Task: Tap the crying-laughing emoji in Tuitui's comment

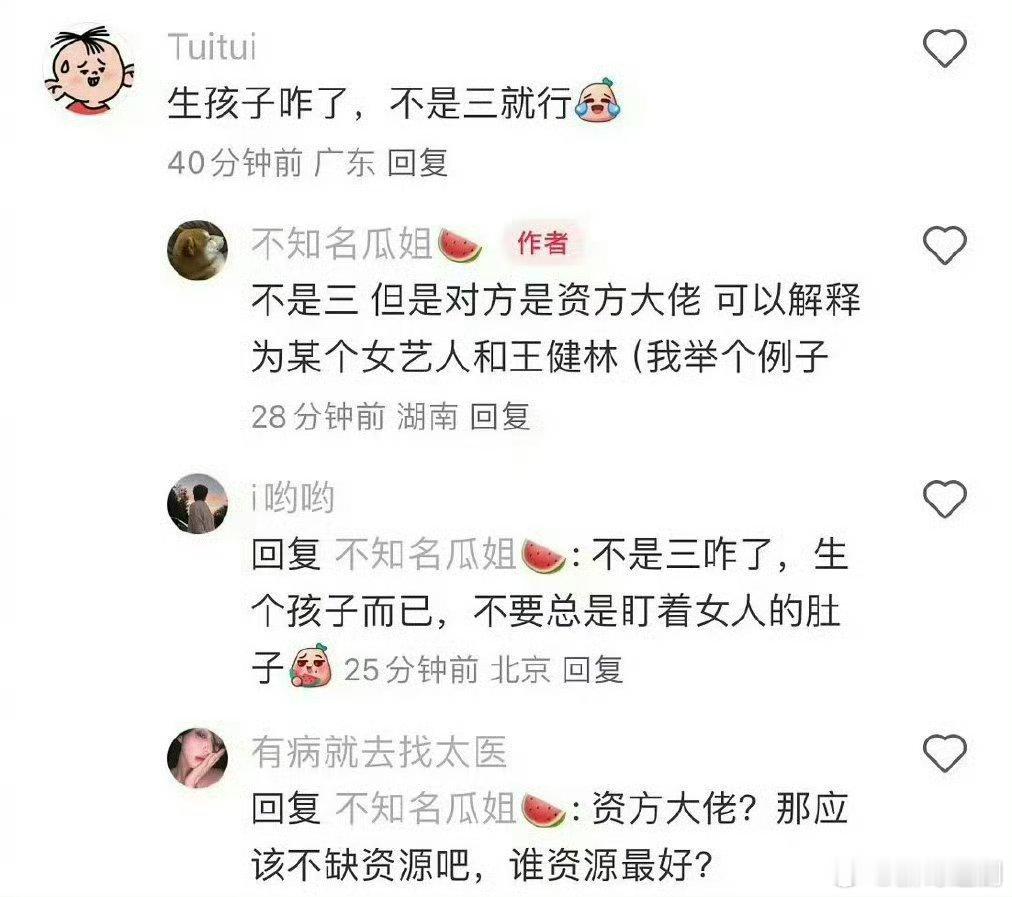Action: 597,100
